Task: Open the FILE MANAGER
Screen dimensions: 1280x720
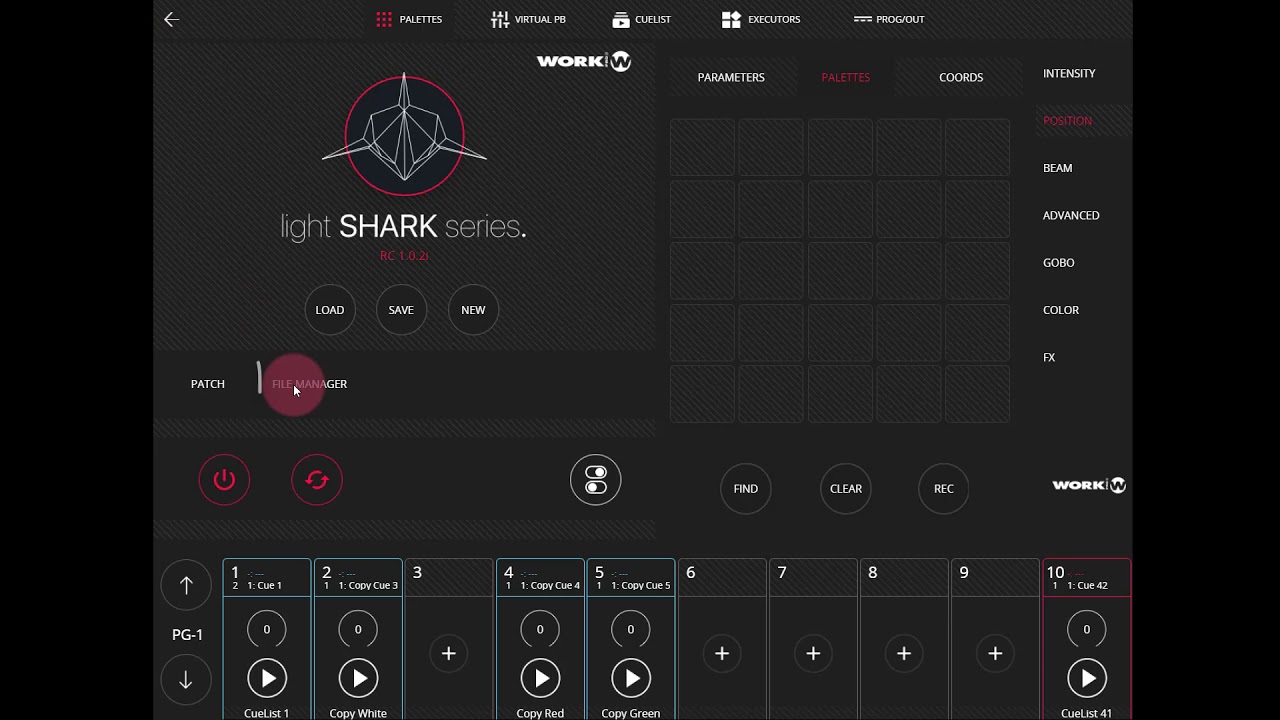Action: tap(310, 384)
